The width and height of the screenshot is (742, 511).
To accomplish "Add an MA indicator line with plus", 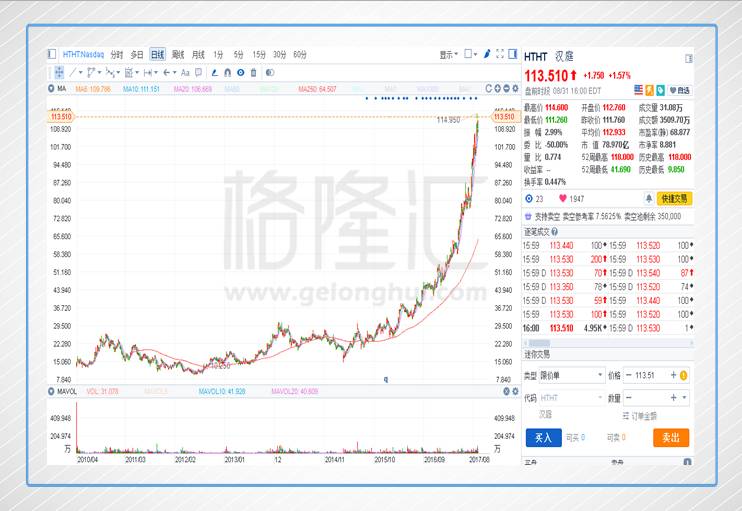I will click(x=498, y=88).
